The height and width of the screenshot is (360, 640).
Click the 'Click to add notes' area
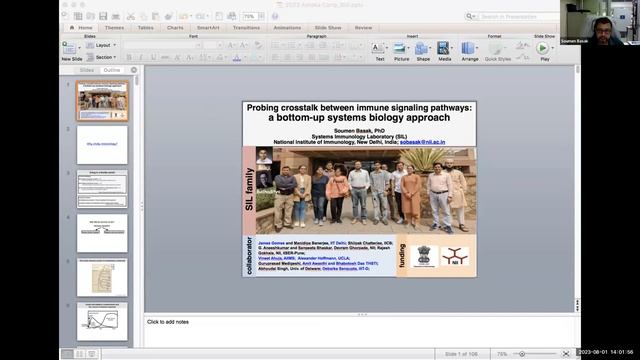359,331
